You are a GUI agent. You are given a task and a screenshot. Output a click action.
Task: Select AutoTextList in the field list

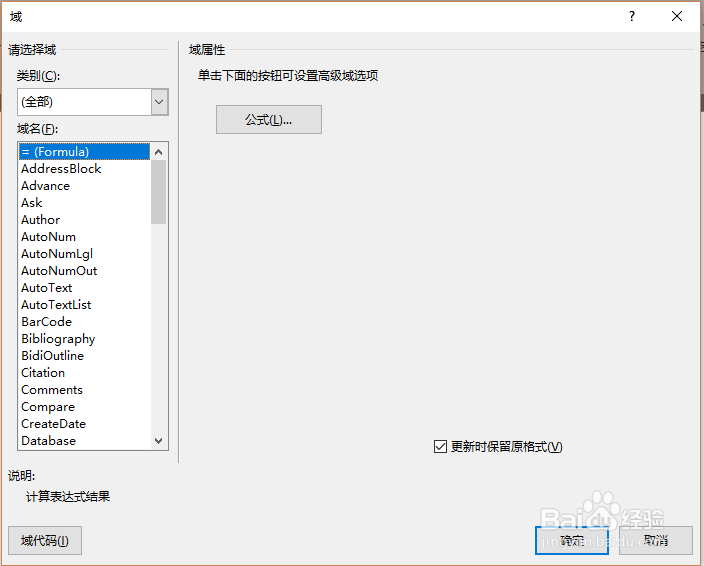click(x=84, y=305)
